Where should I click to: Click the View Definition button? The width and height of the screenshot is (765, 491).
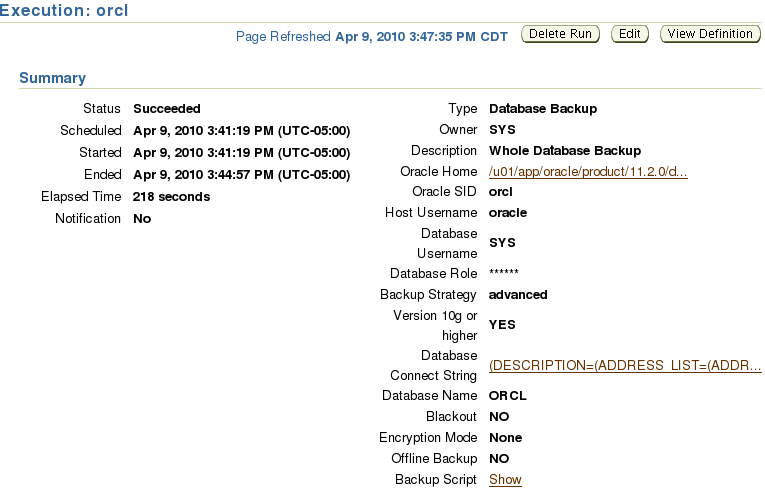[710, 34]
